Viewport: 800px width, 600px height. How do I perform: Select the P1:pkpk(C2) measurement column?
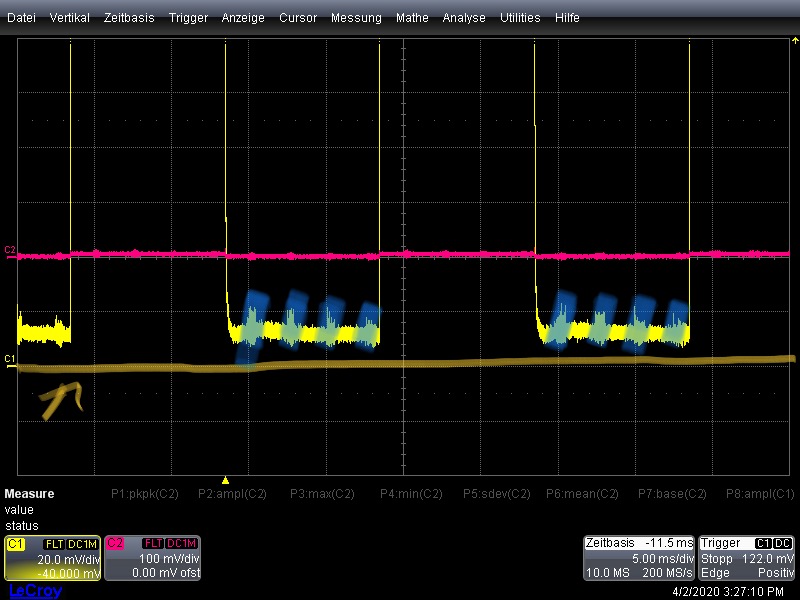coord(145,494)
